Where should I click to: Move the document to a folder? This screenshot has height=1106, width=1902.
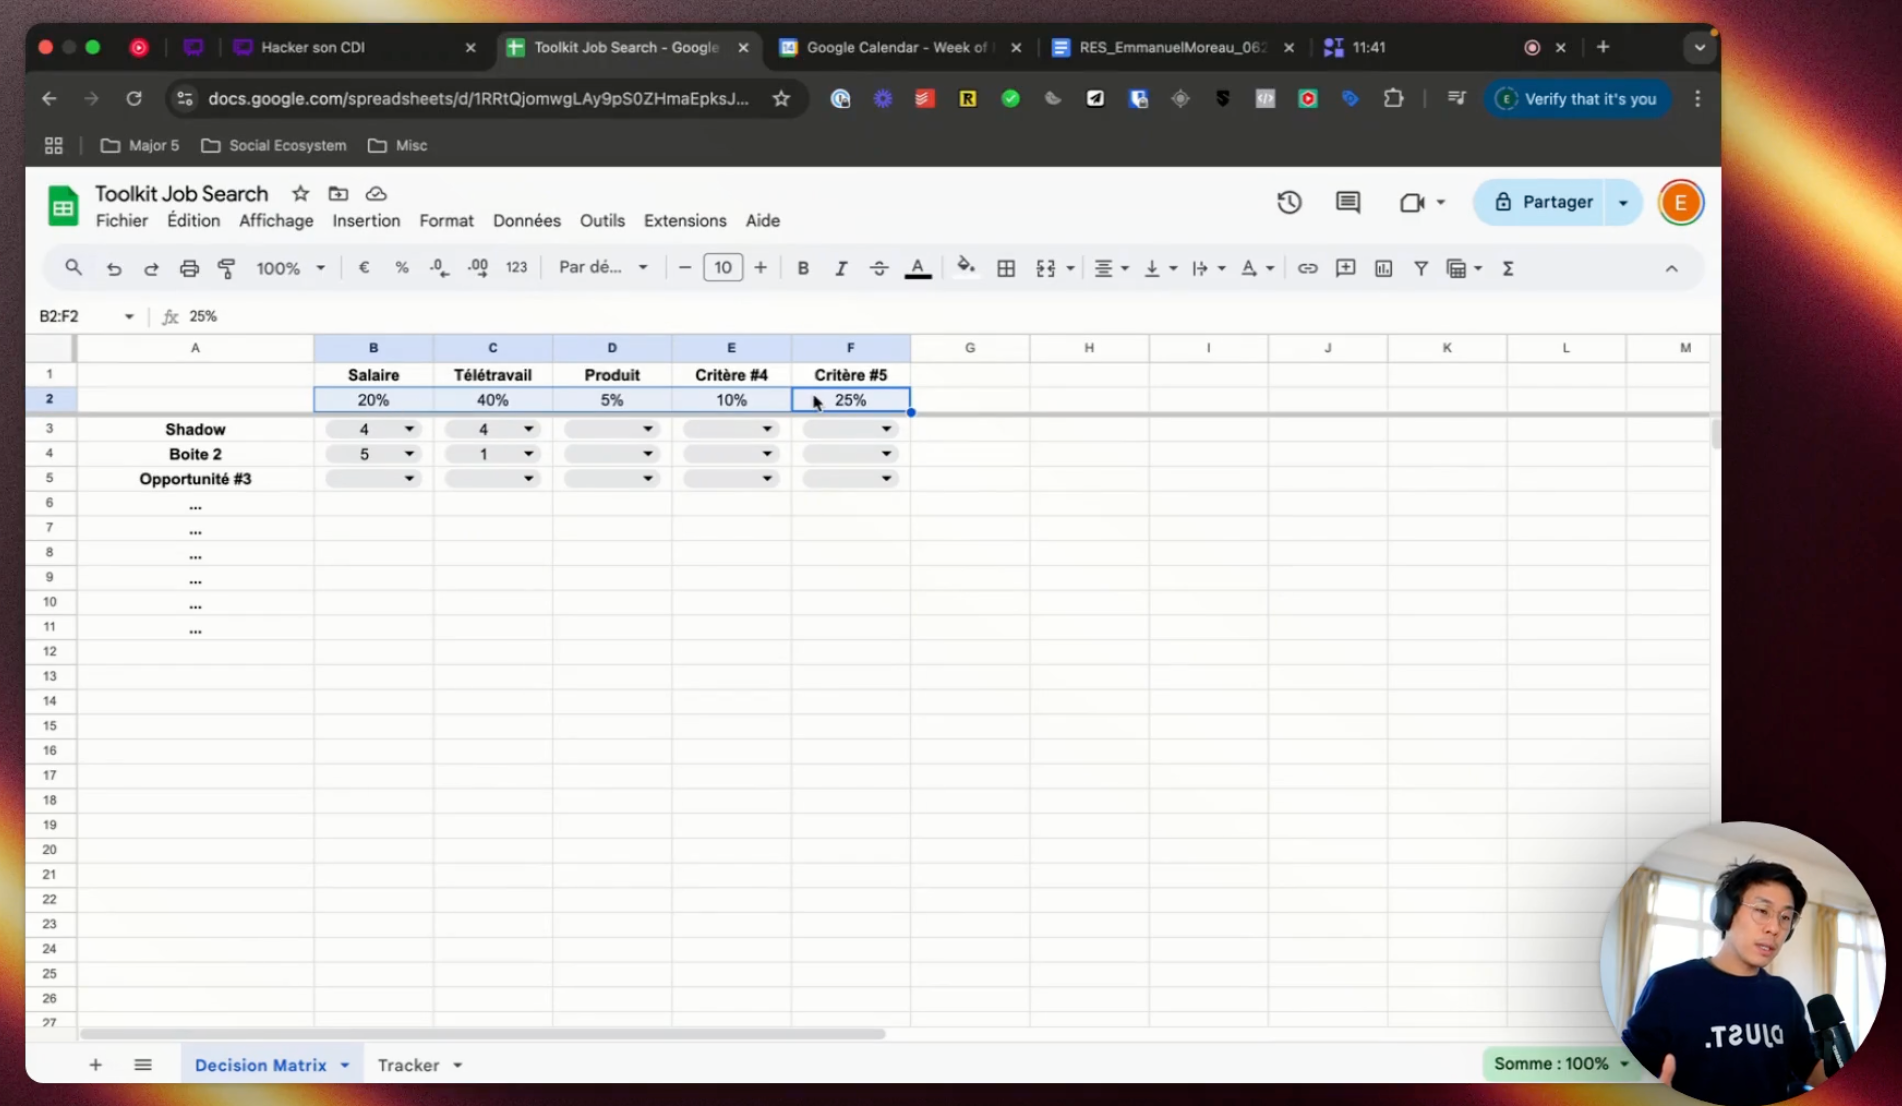pyautogui.click(x=338, y=194)
